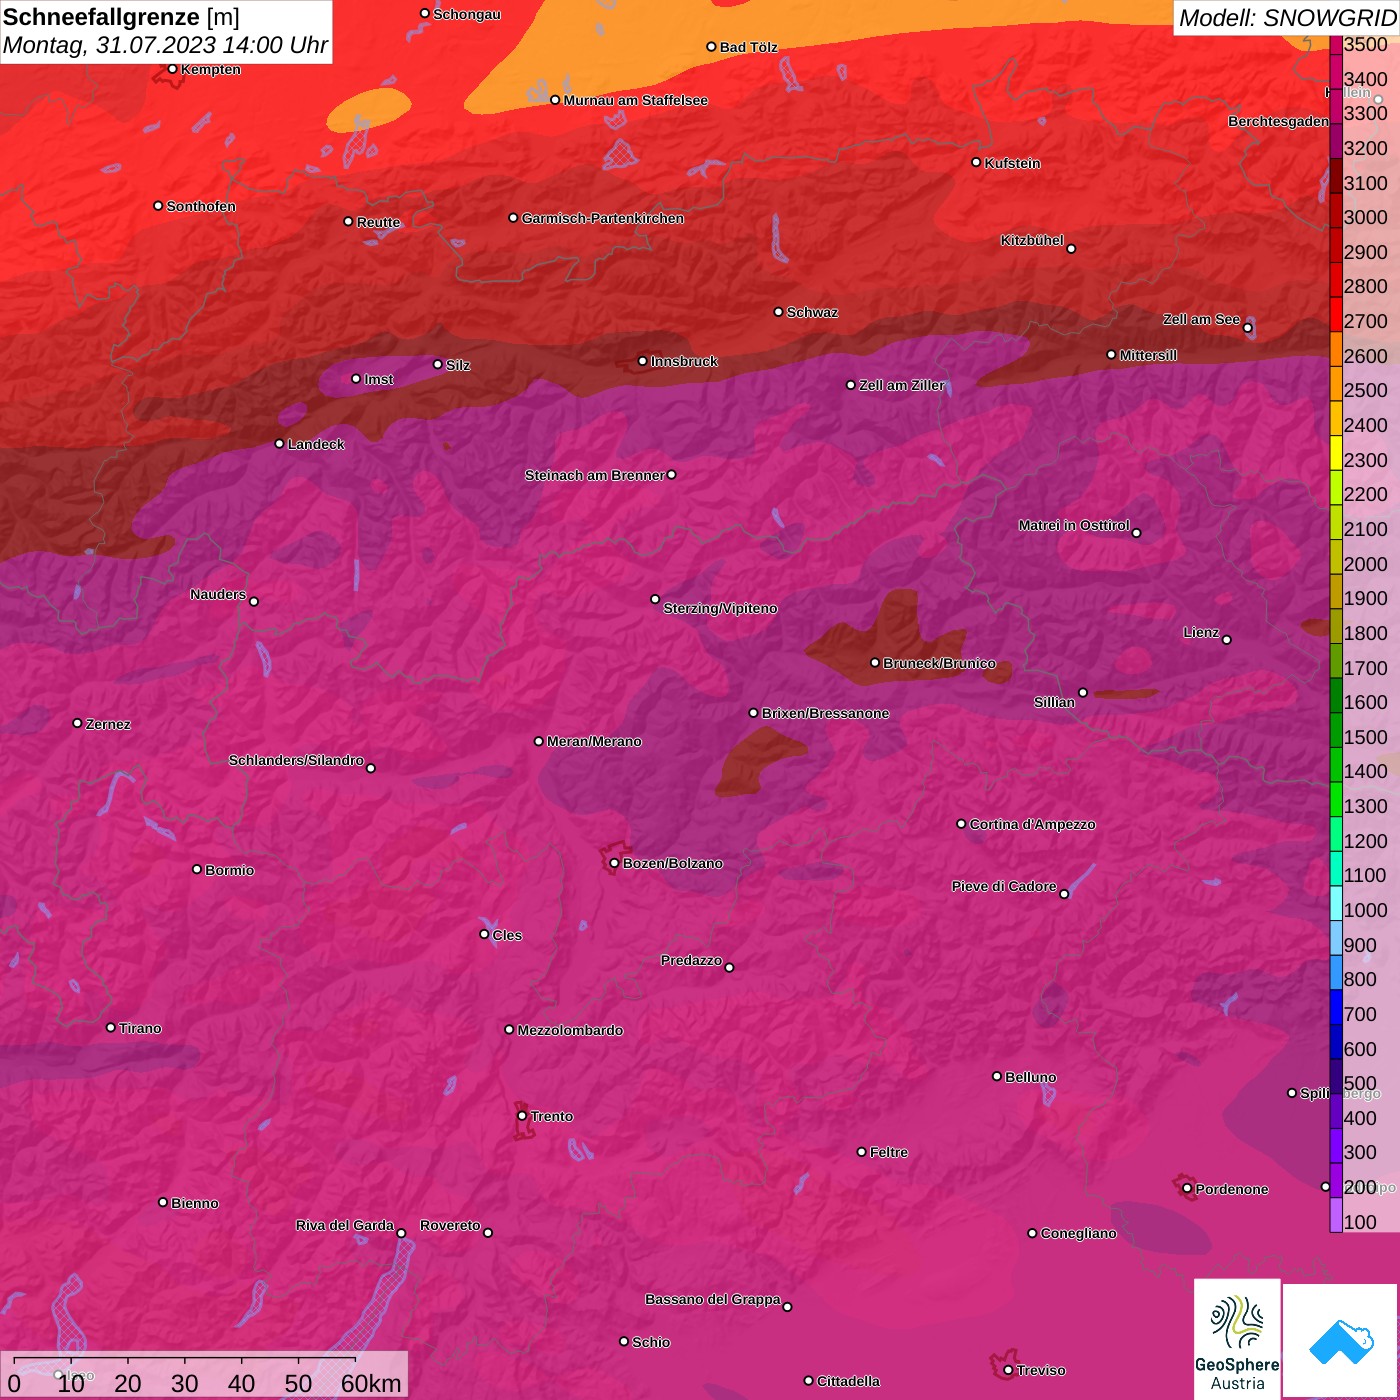
Task: Click the "1500" legend value
Action: (1366, 737)
